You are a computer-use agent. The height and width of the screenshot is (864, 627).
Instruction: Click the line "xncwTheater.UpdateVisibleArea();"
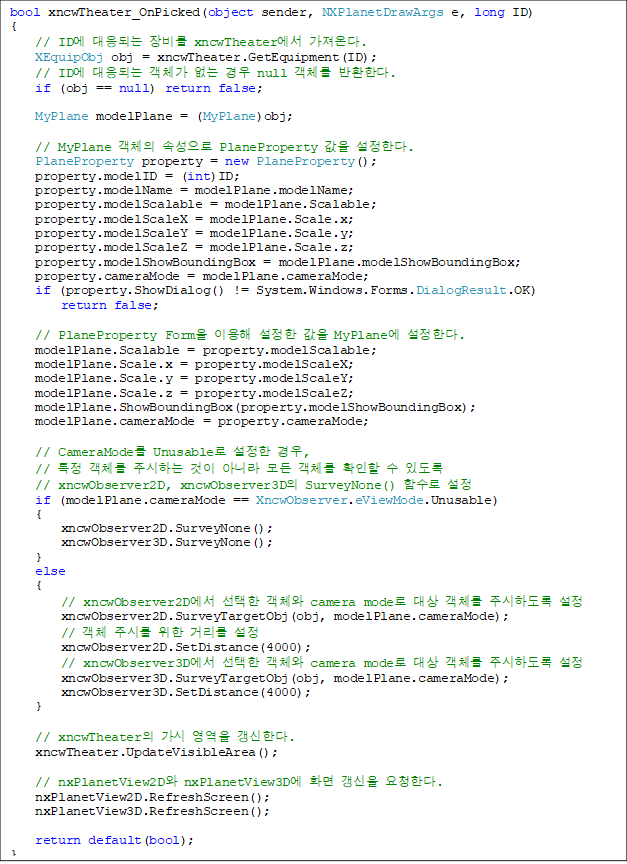click(156, 753)
